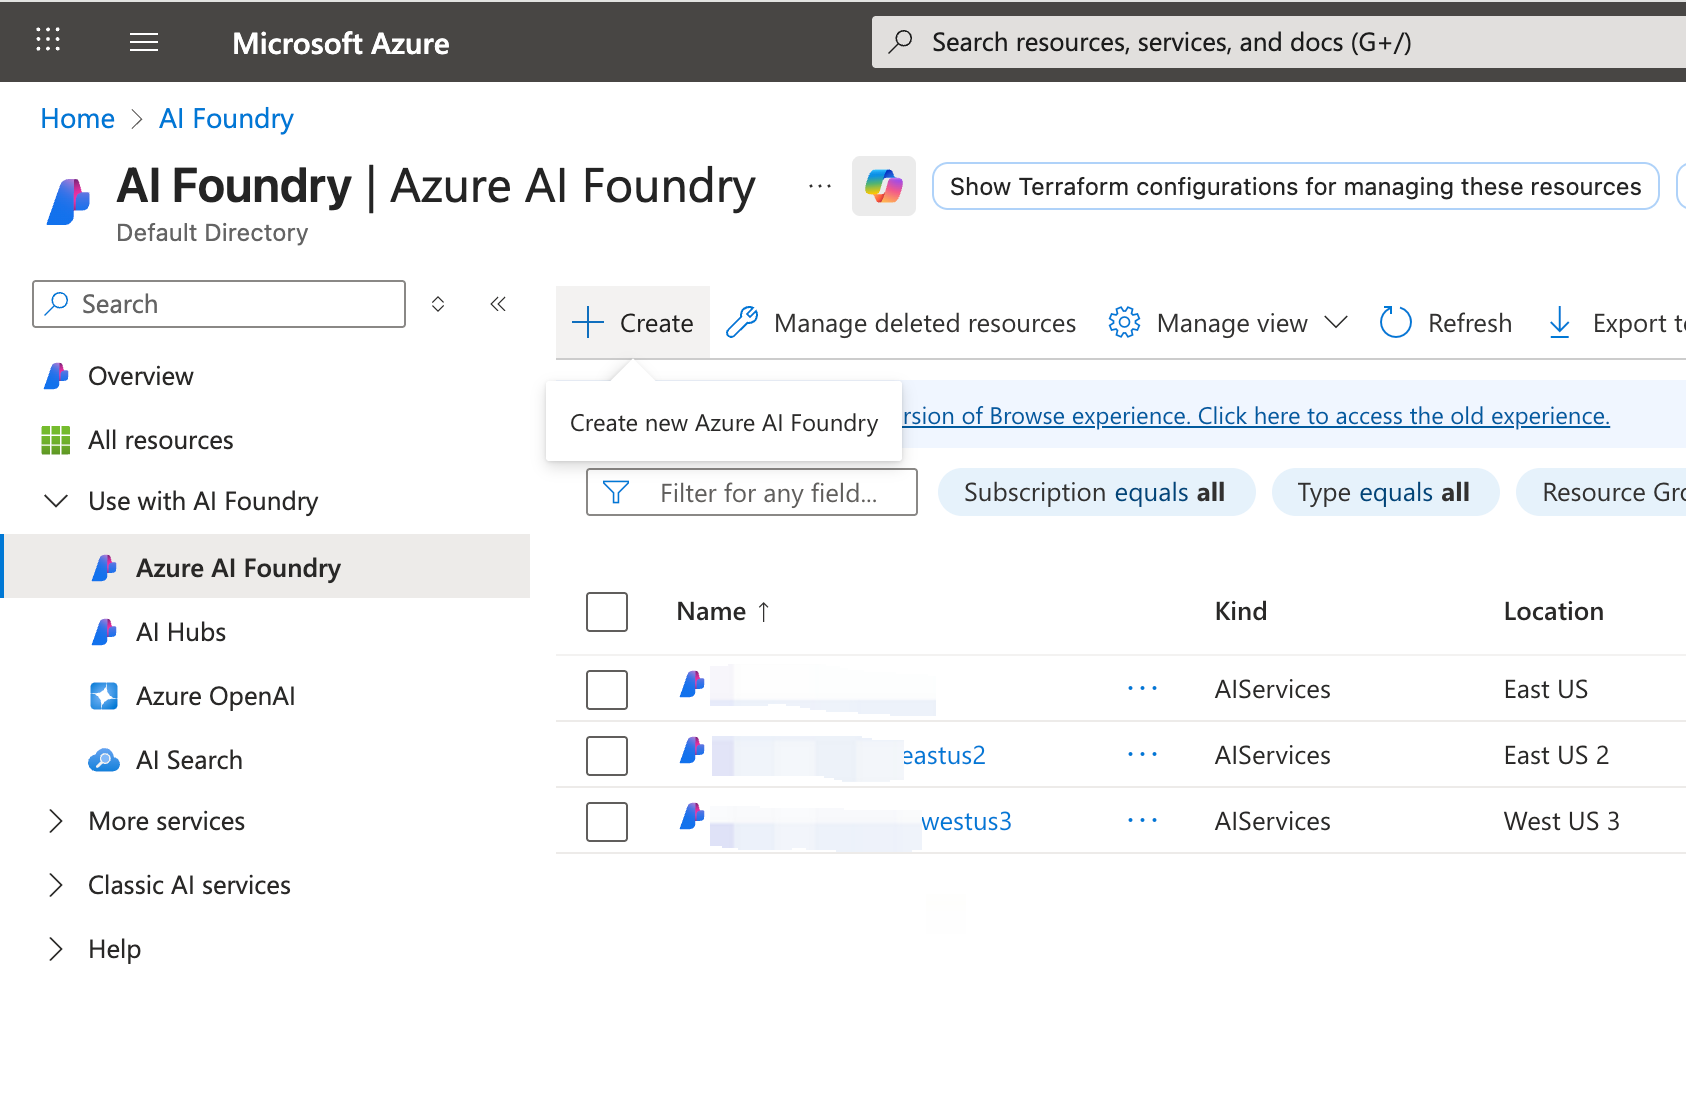
Task: Click the AI Hubs sidebar icon
Action: point(105,631)
